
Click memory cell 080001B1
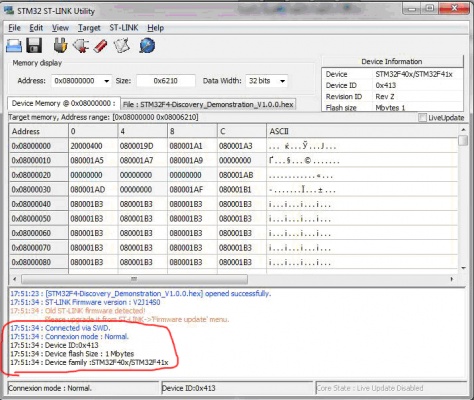pyautogui.click(x=242, y=190)
